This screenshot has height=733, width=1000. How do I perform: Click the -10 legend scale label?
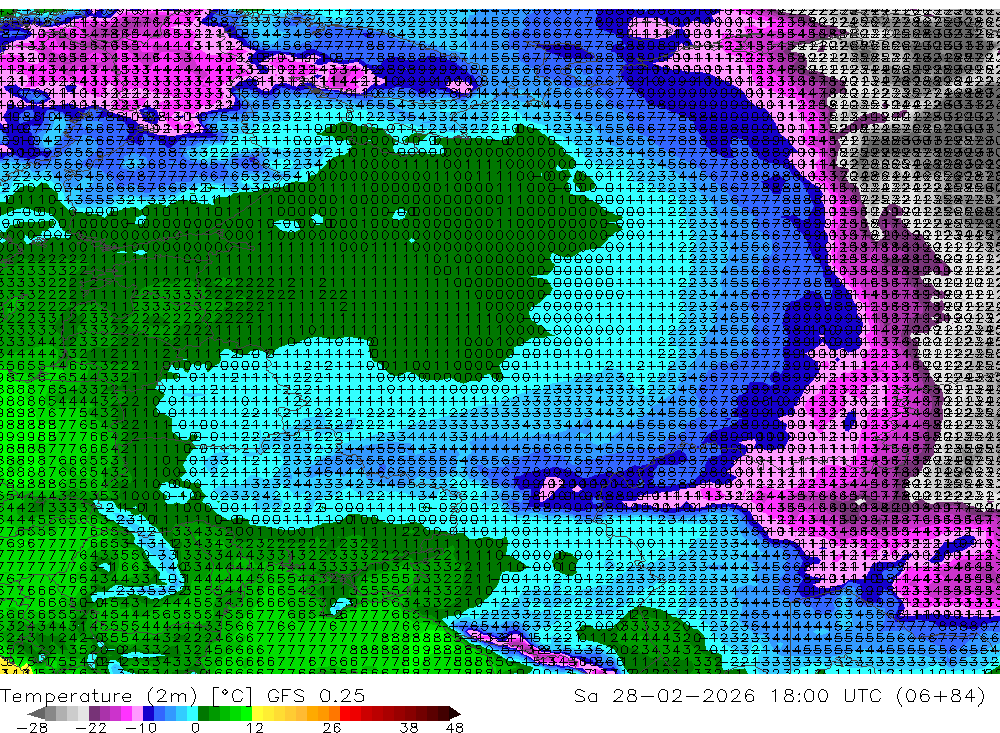[x=141, y=727]
